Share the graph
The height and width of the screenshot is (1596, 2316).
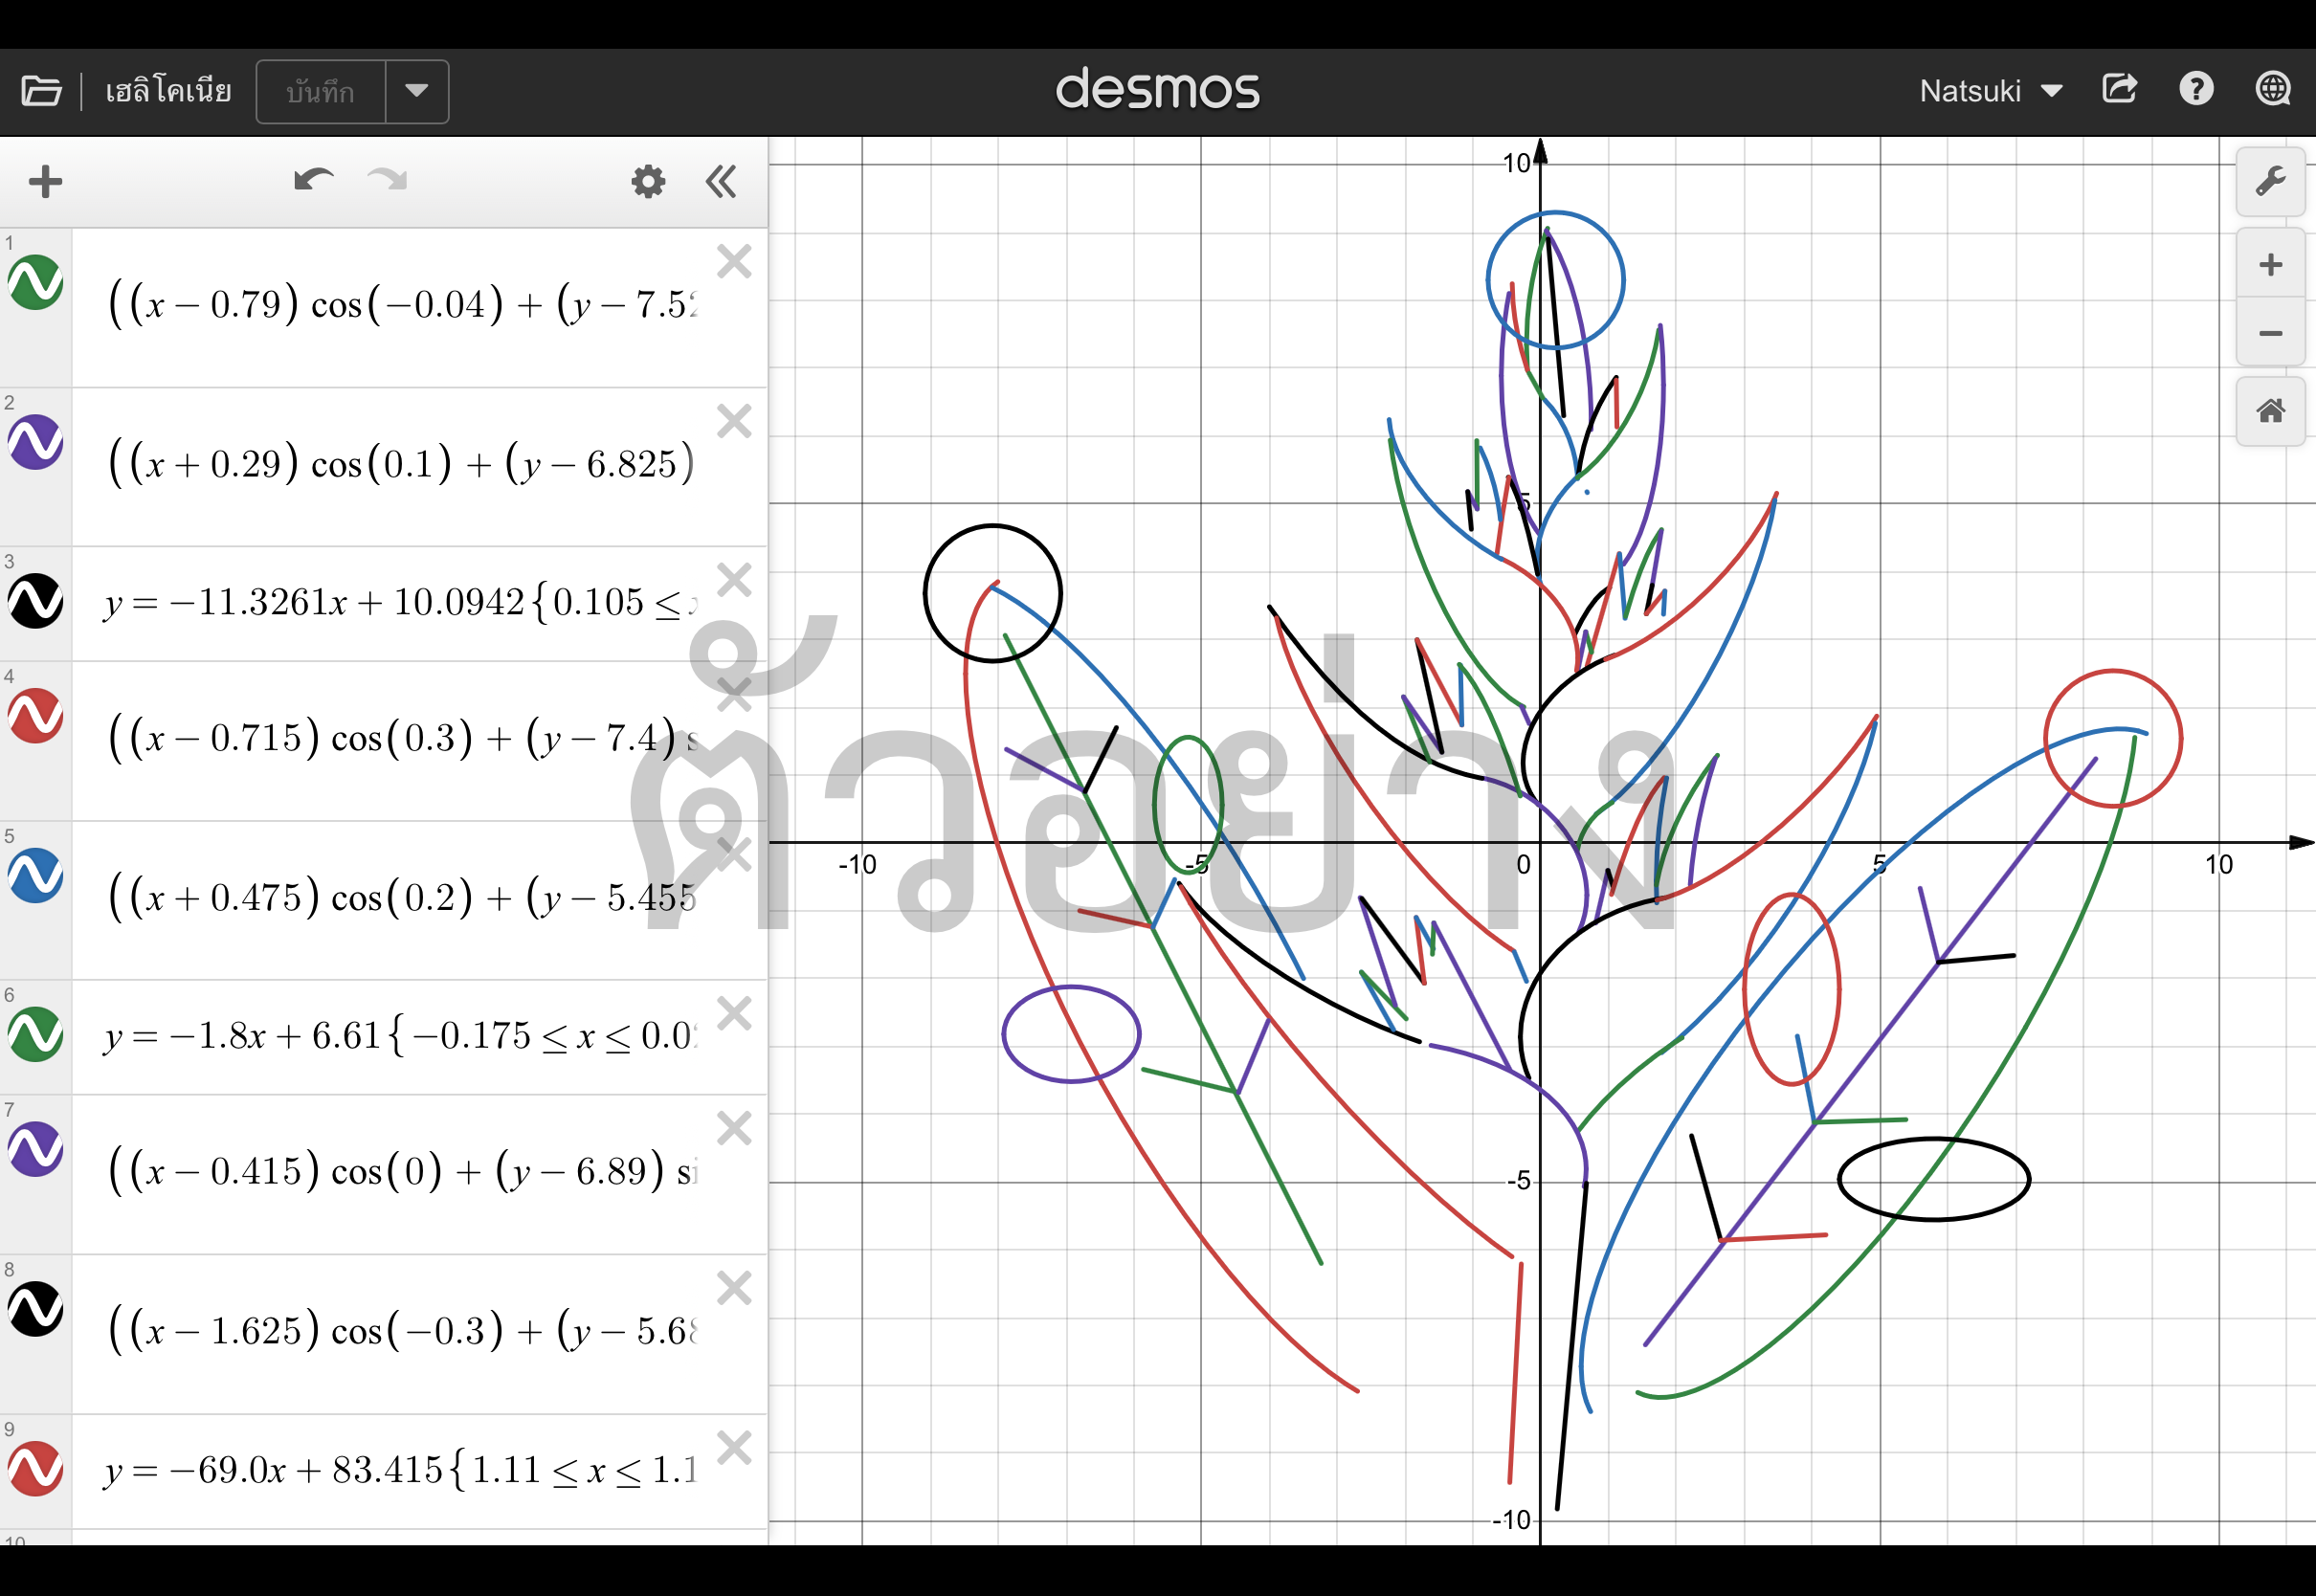point(2119,90)
